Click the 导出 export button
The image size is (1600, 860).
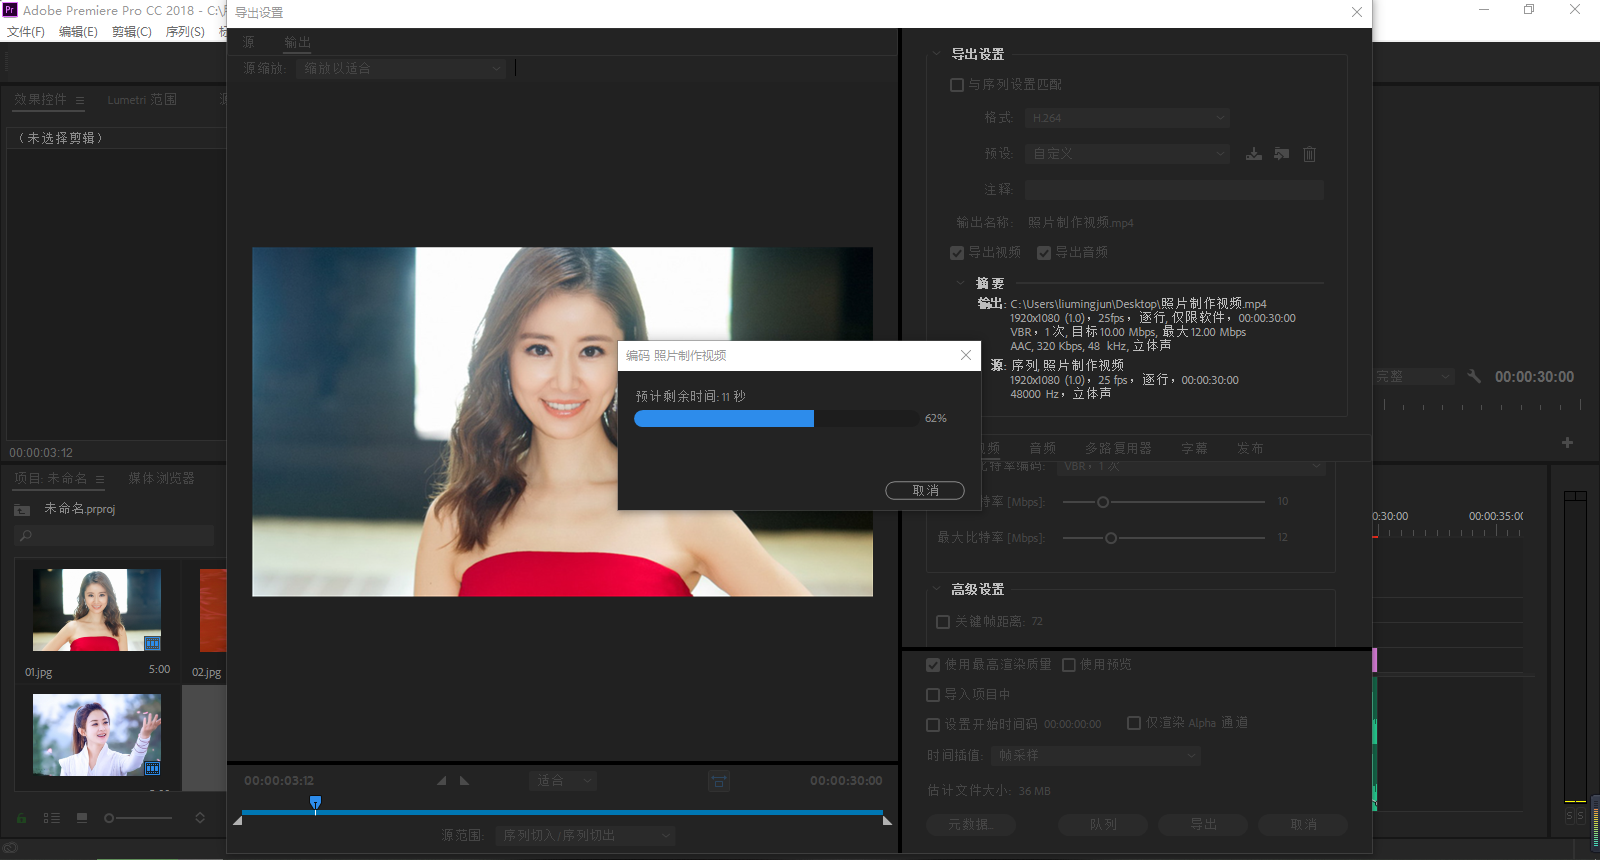tap(1203, 825)
